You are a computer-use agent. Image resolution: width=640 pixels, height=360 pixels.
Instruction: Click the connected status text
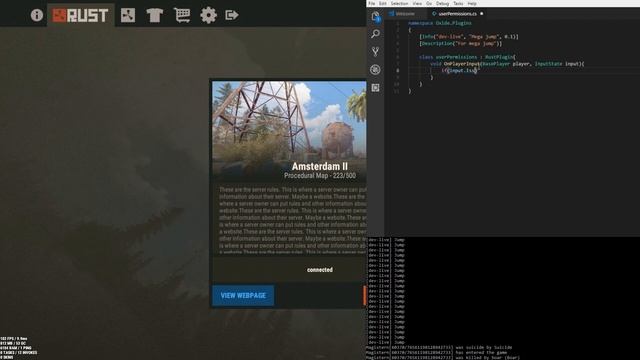pyautogui.click(x=320, y=270)
